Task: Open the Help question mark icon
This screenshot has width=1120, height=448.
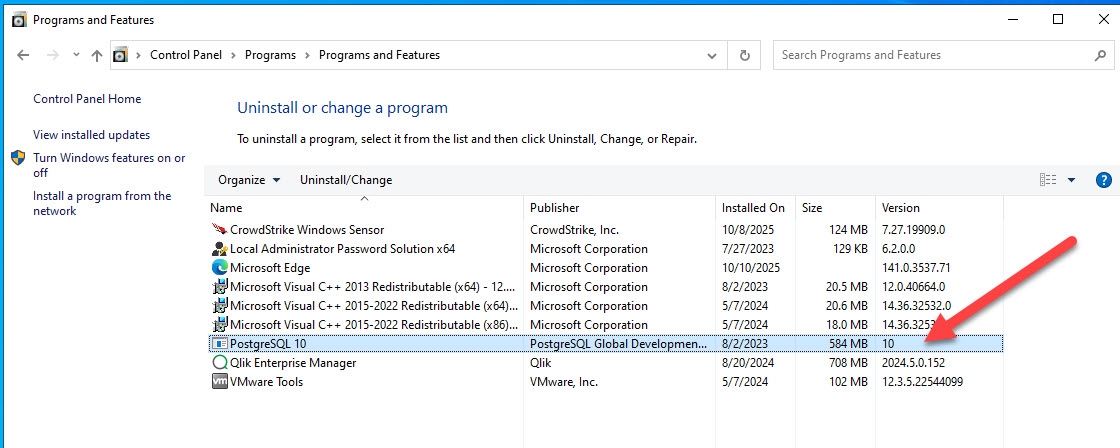Action: [x=1104, y=180]
